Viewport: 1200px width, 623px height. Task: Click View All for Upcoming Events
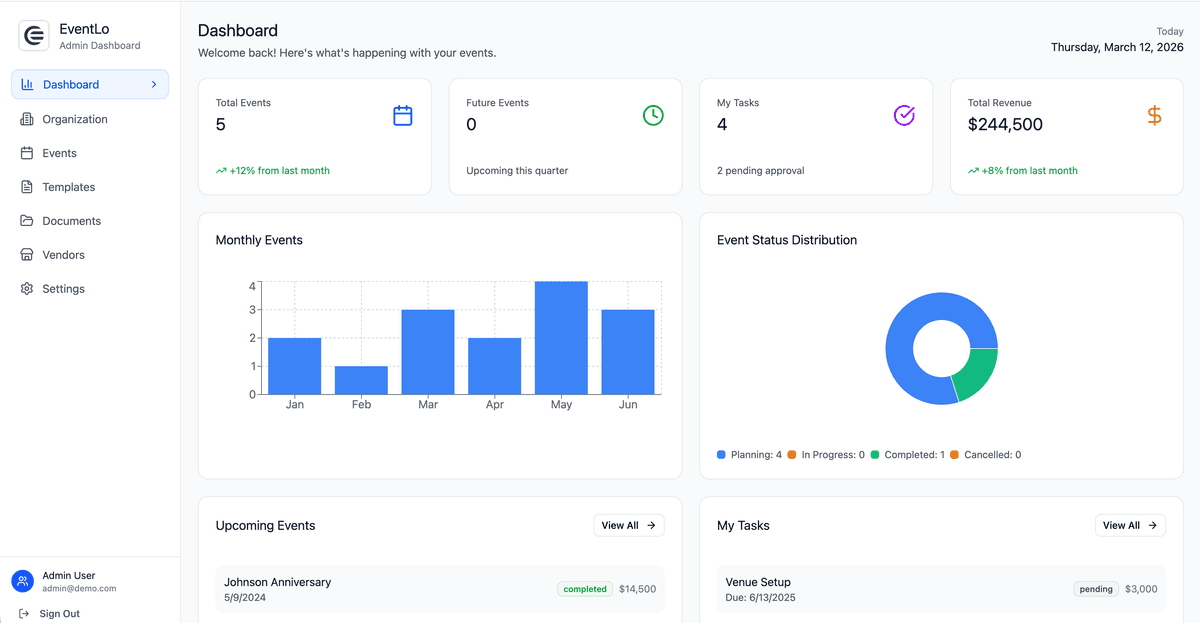tap(628, 525)
